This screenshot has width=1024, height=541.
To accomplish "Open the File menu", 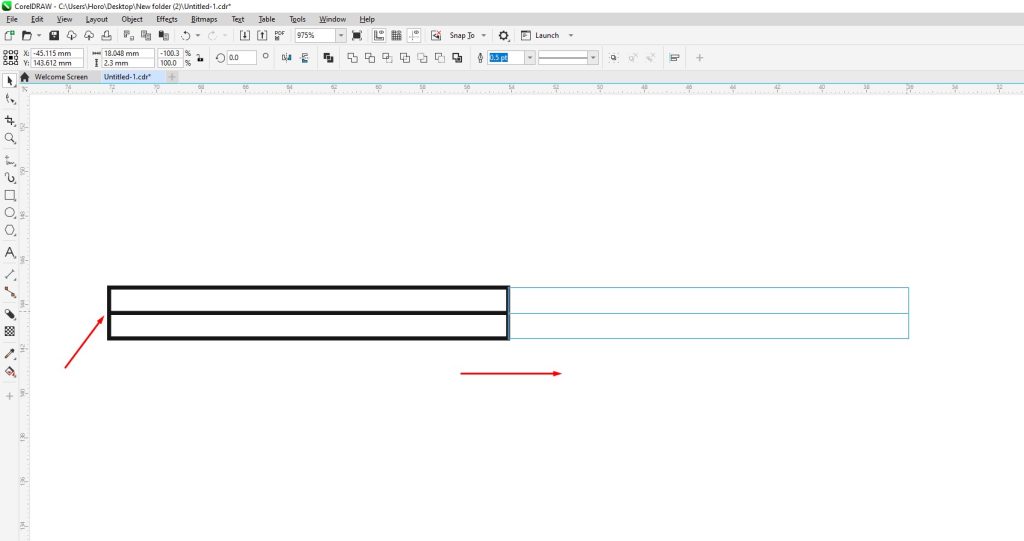I will [12, 19].
